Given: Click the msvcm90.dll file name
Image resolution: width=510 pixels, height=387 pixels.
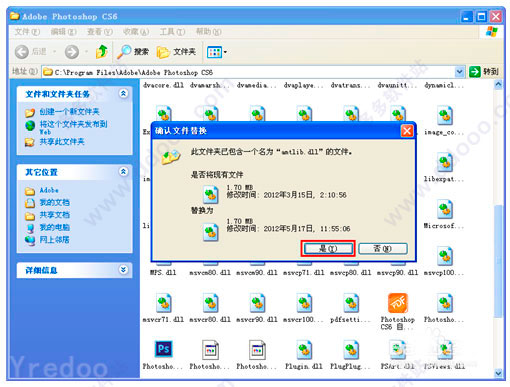Looking at the screenshot, I should (257, 273).
